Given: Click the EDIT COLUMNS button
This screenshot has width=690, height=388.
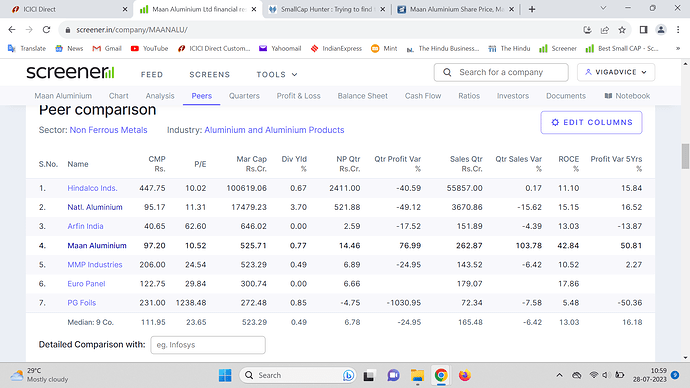Looking at the screenshot, I should tap(591, 122).
